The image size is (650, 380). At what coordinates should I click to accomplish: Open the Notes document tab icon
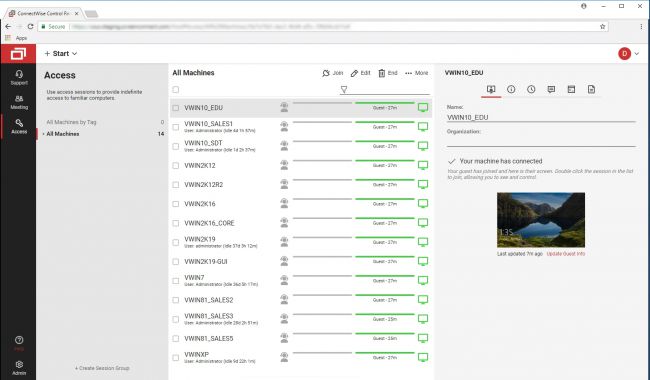point(591,90)
